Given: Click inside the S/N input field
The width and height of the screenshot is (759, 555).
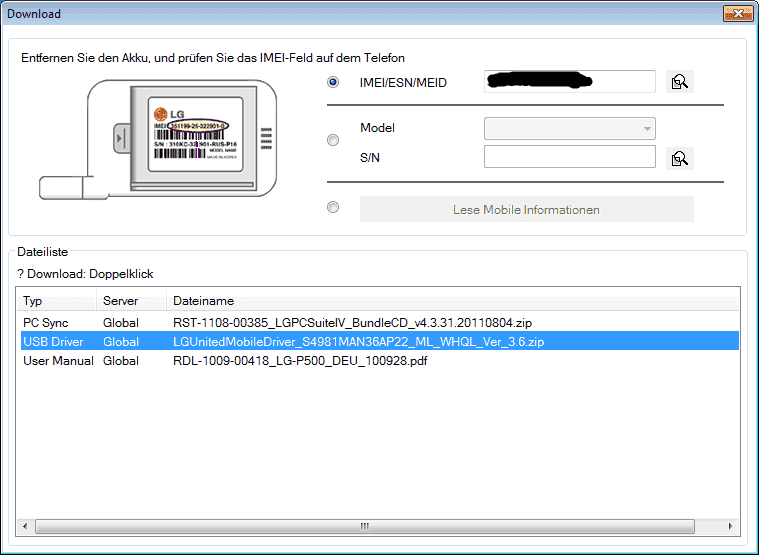Looking at the screenshot, I should [x=570, y=157].
